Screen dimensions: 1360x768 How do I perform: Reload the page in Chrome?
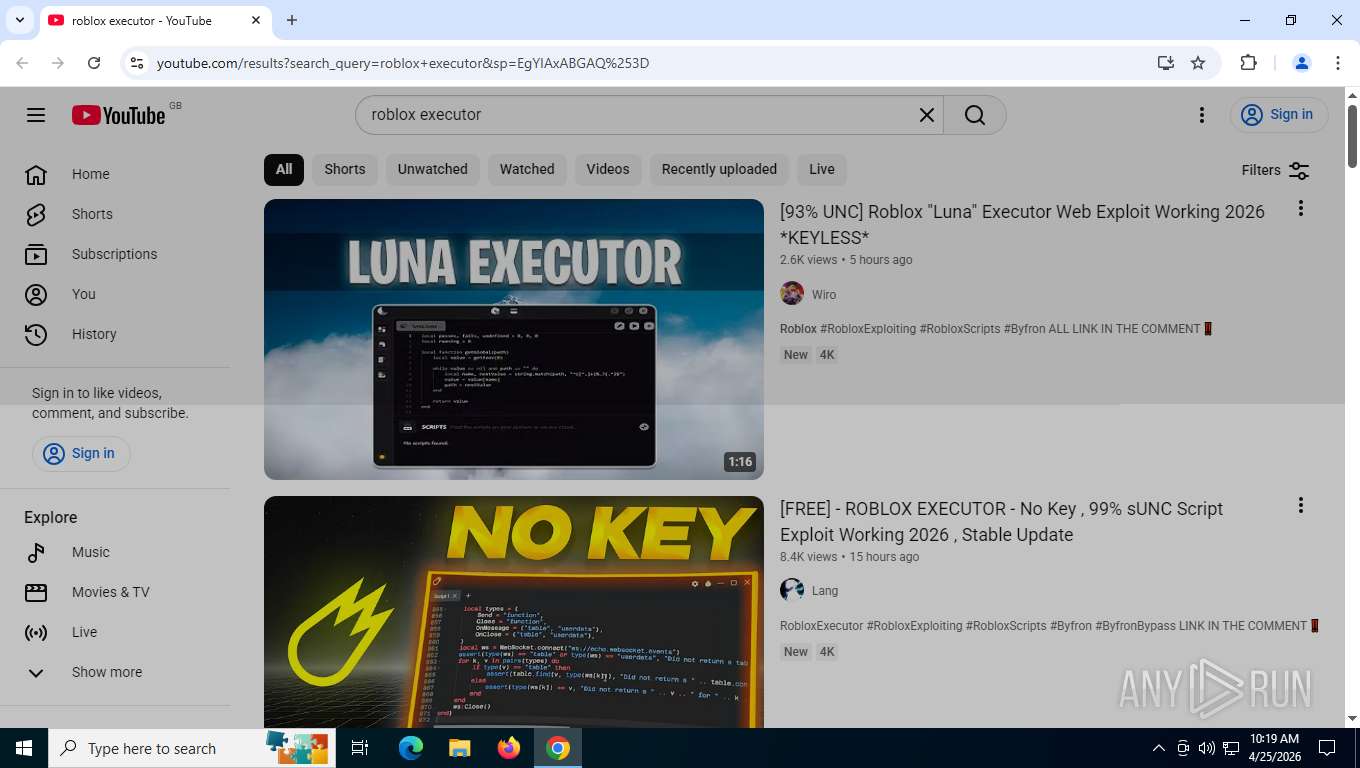[x=94, y=63]
